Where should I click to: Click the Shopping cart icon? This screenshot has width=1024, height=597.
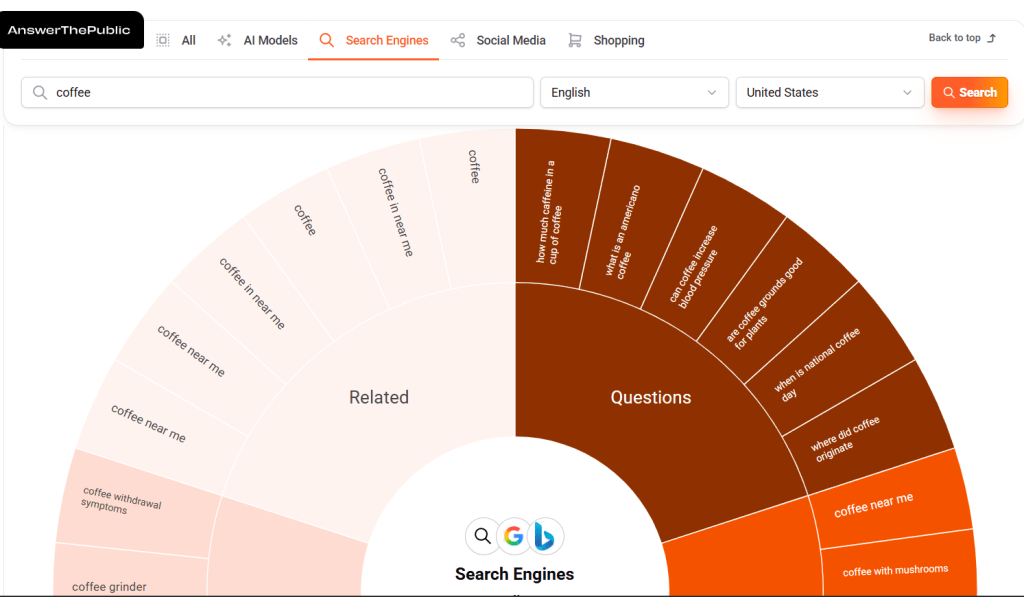tap(575, 40)
